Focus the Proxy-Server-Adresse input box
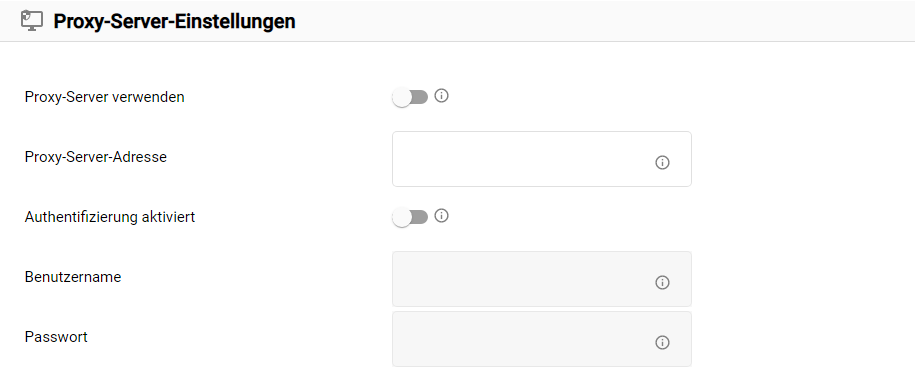Viewport: 915px width, 385px height. pos(542,159)
